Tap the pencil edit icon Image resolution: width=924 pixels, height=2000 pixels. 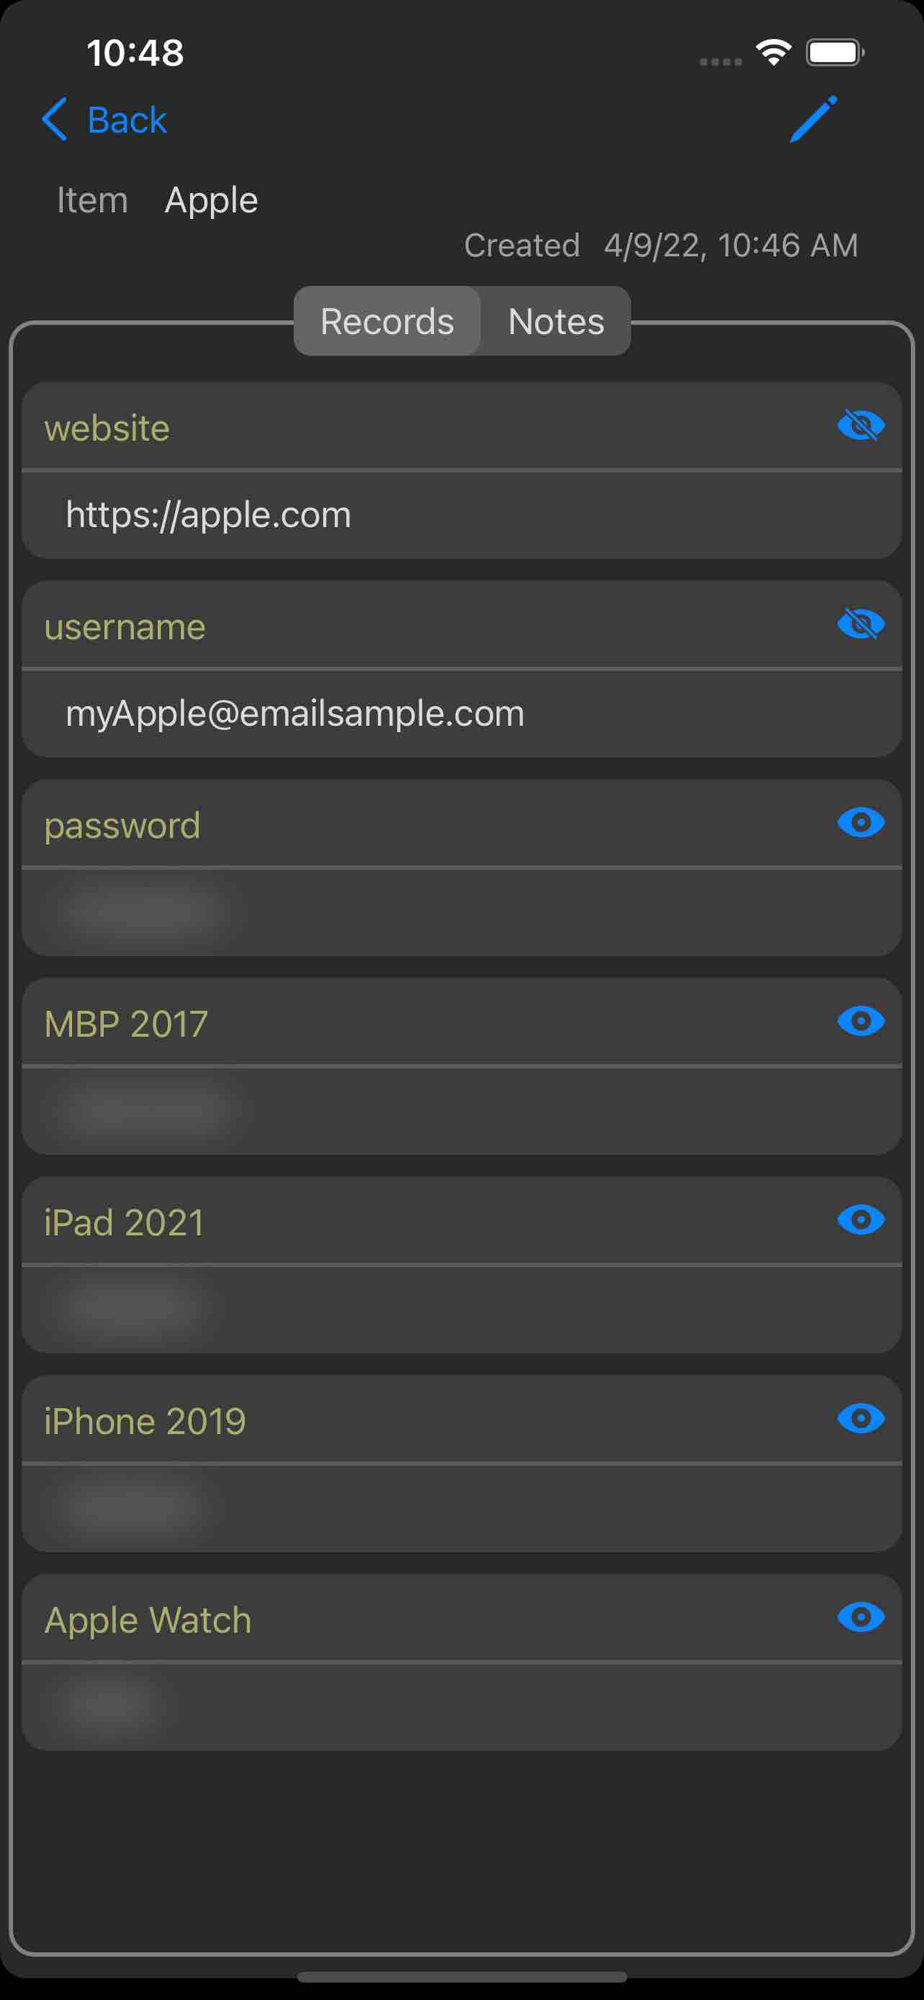[x=813, y=120]
